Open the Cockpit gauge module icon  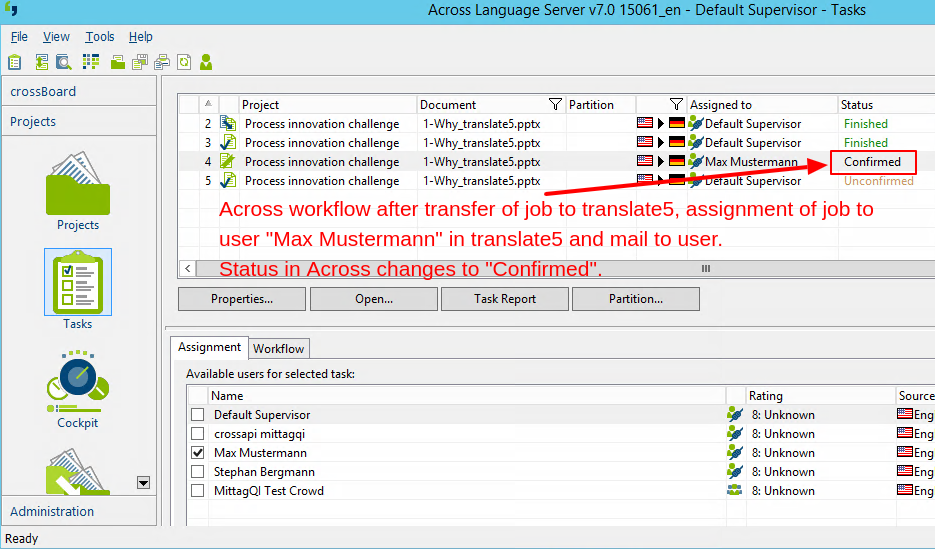tap(78, 381)
